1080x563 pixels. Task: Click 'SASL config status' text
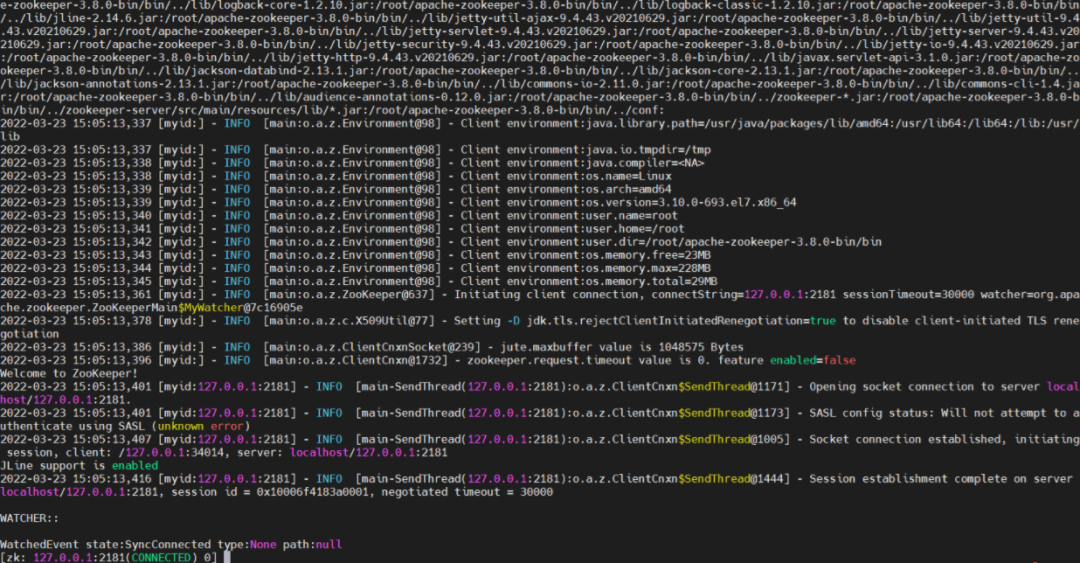[869, 413]
